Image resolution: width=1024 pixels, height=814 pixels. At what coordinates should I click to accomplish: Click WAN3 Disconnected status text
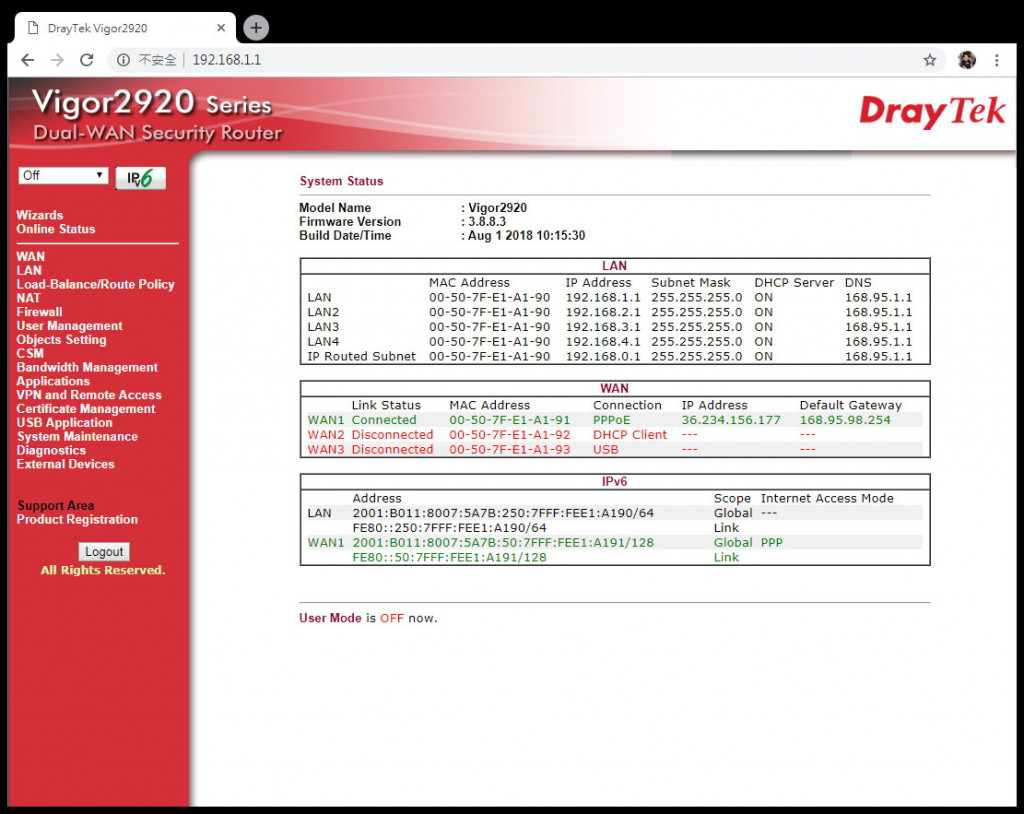click(392, 449)
